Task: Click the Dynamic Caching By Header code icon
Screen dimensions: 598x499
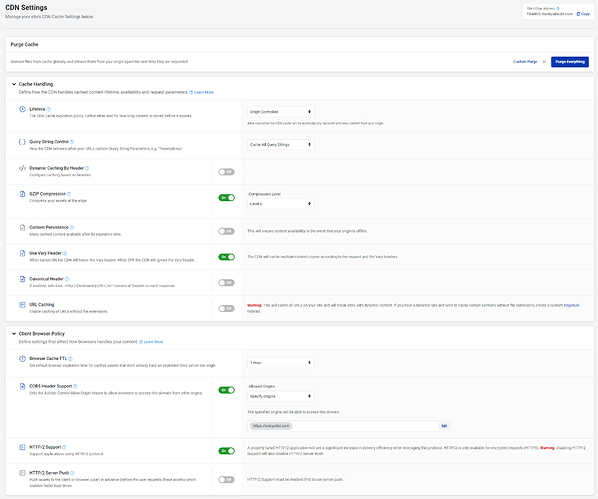Action: click(x=23, y=168)
